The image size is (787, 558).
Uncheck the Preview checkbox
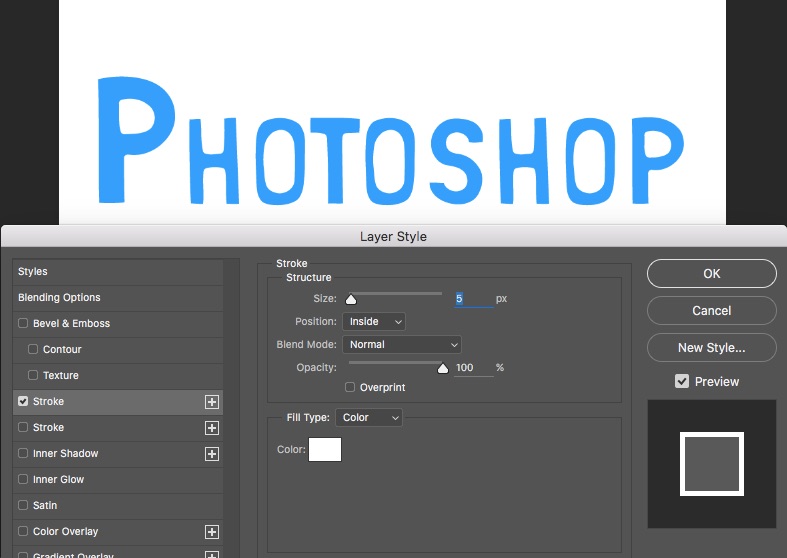[682, 381]
